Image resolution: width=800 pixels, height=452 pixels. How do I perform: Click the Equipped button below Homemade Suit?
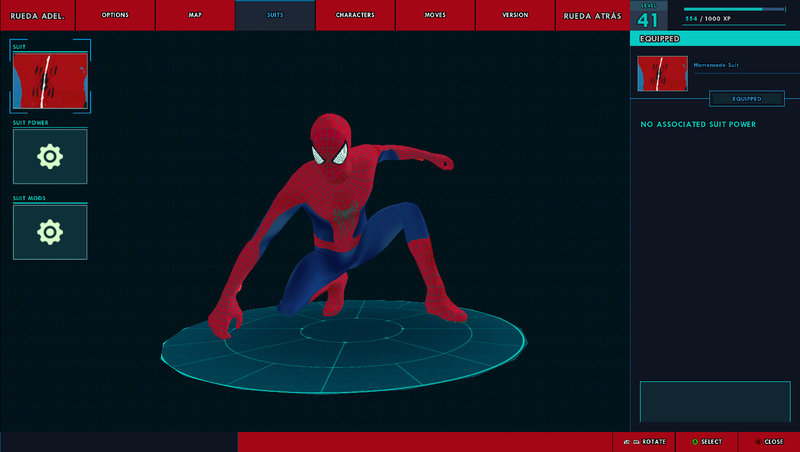click(747, 98)
